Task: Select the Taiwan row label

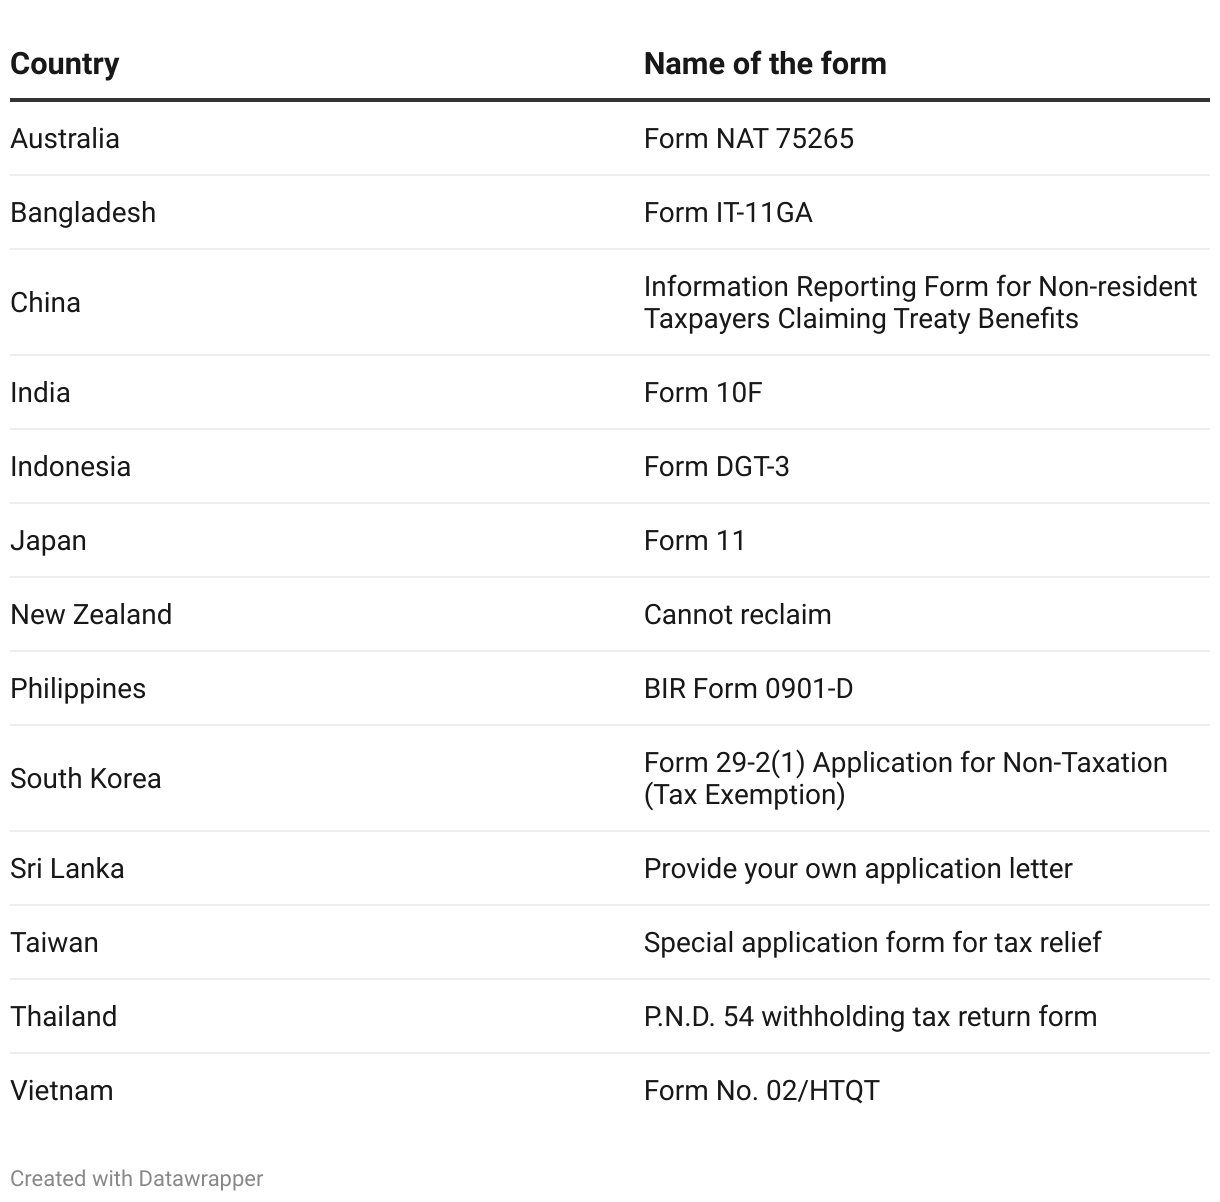Action: [x=54, y=942]
